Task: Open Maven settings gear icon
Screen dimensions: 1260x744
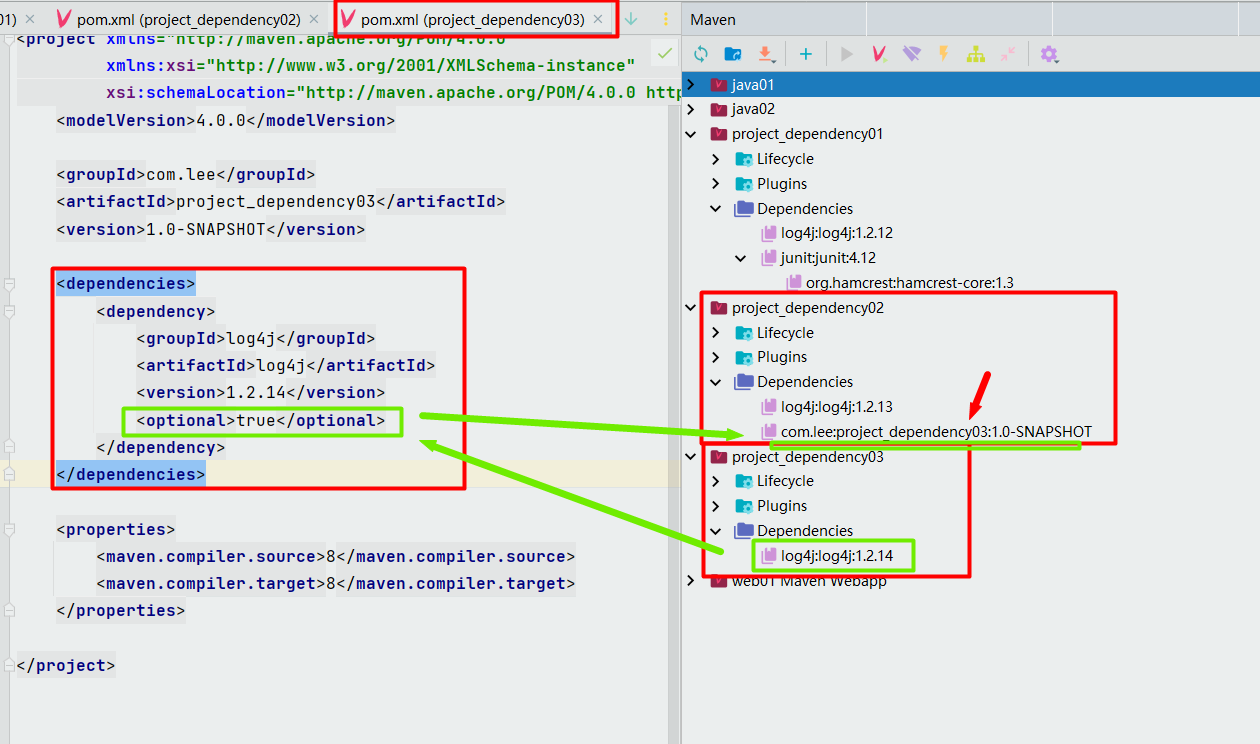Action: 1048,54
